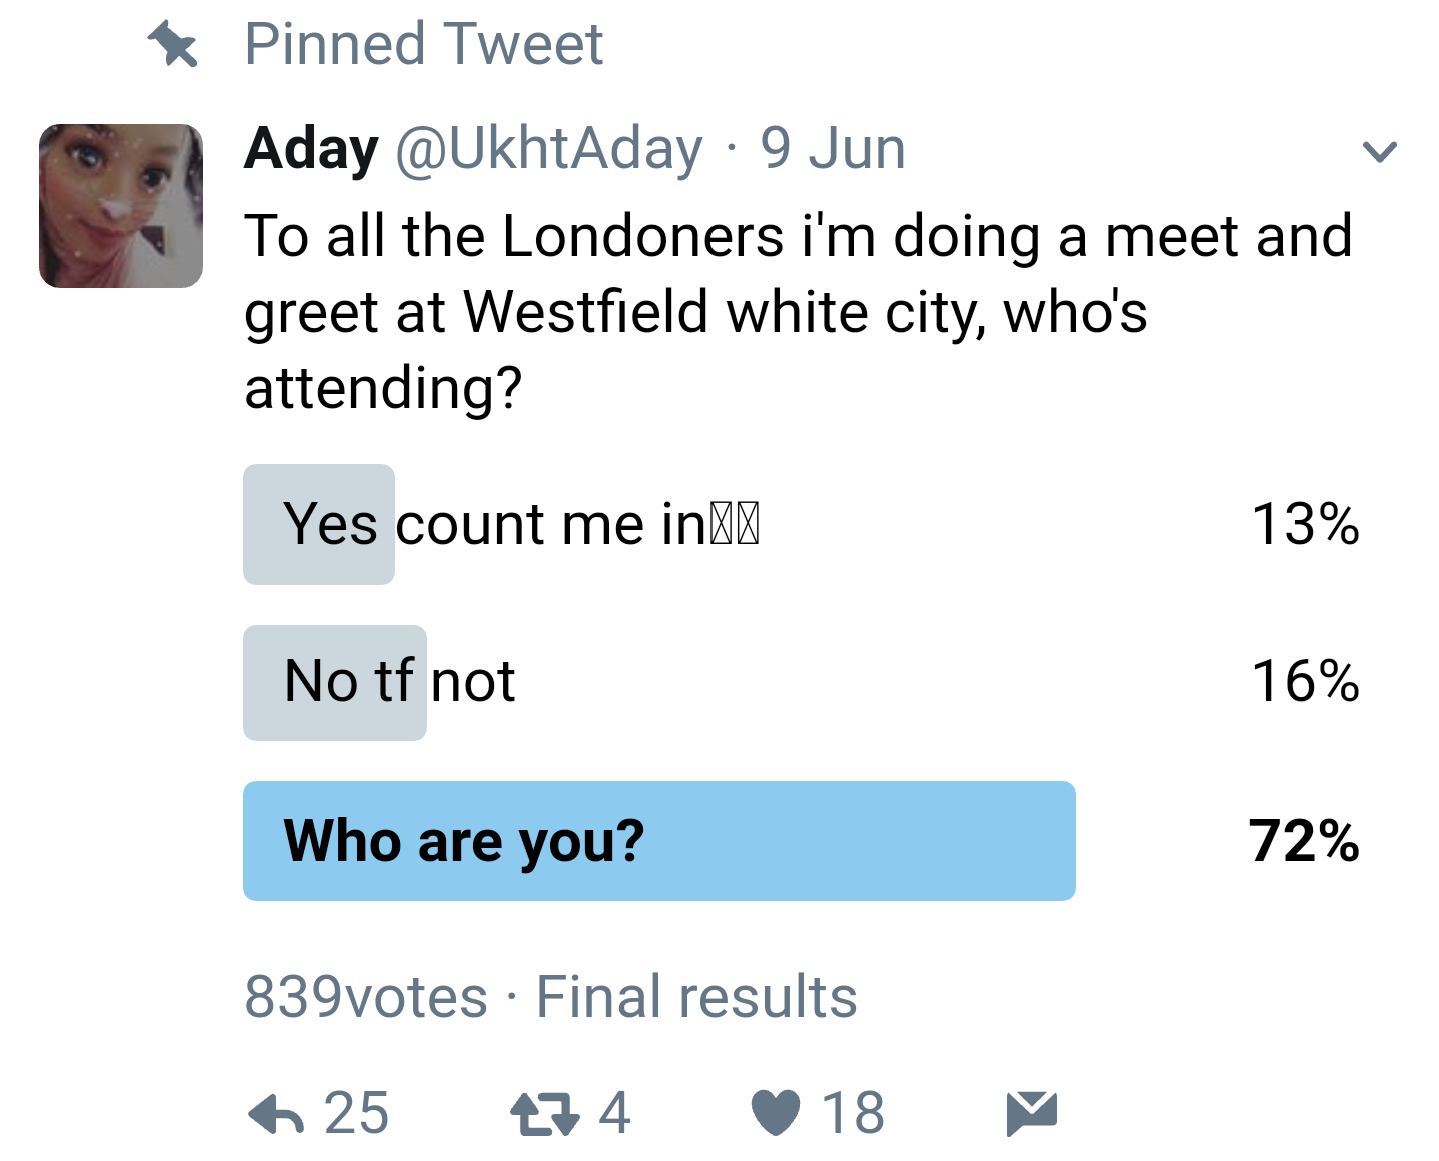Click the tweet text about Westfield meet and greet
This screenshot has height=1161, width=1439.
tap(798, 312)
